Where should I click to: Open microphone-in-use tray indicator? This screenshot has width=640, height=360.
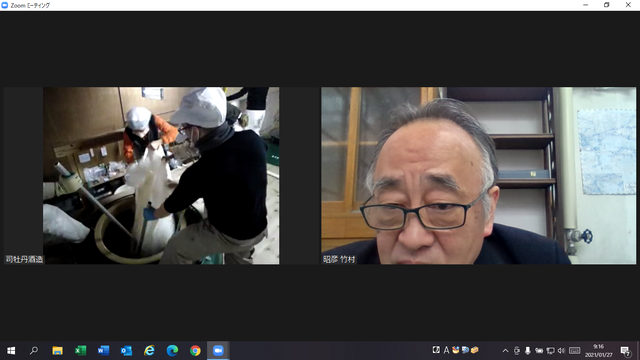pos(528,351)
